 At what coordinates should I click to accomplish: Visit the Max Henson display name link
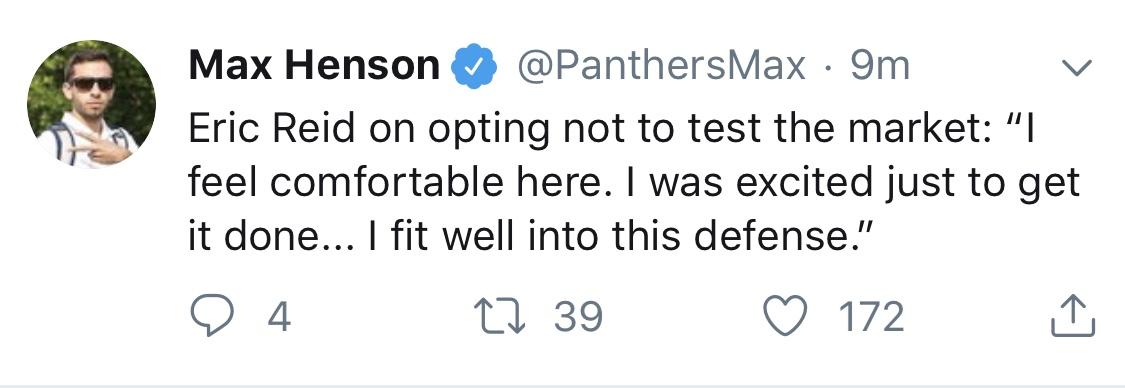[x=314, y=65]
